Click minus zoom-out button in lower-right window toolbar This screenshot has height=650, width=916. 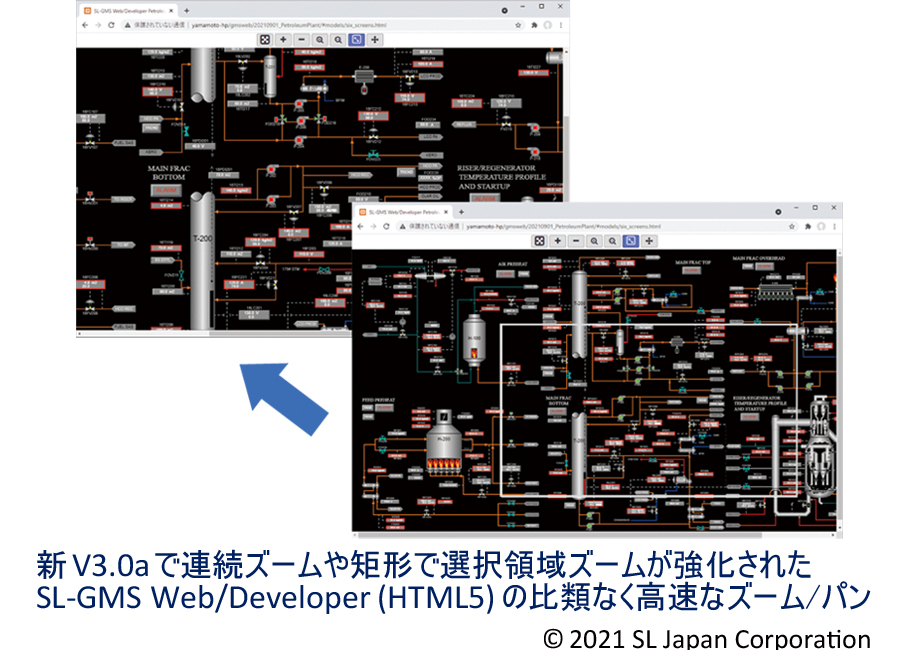tap(576, 241)
